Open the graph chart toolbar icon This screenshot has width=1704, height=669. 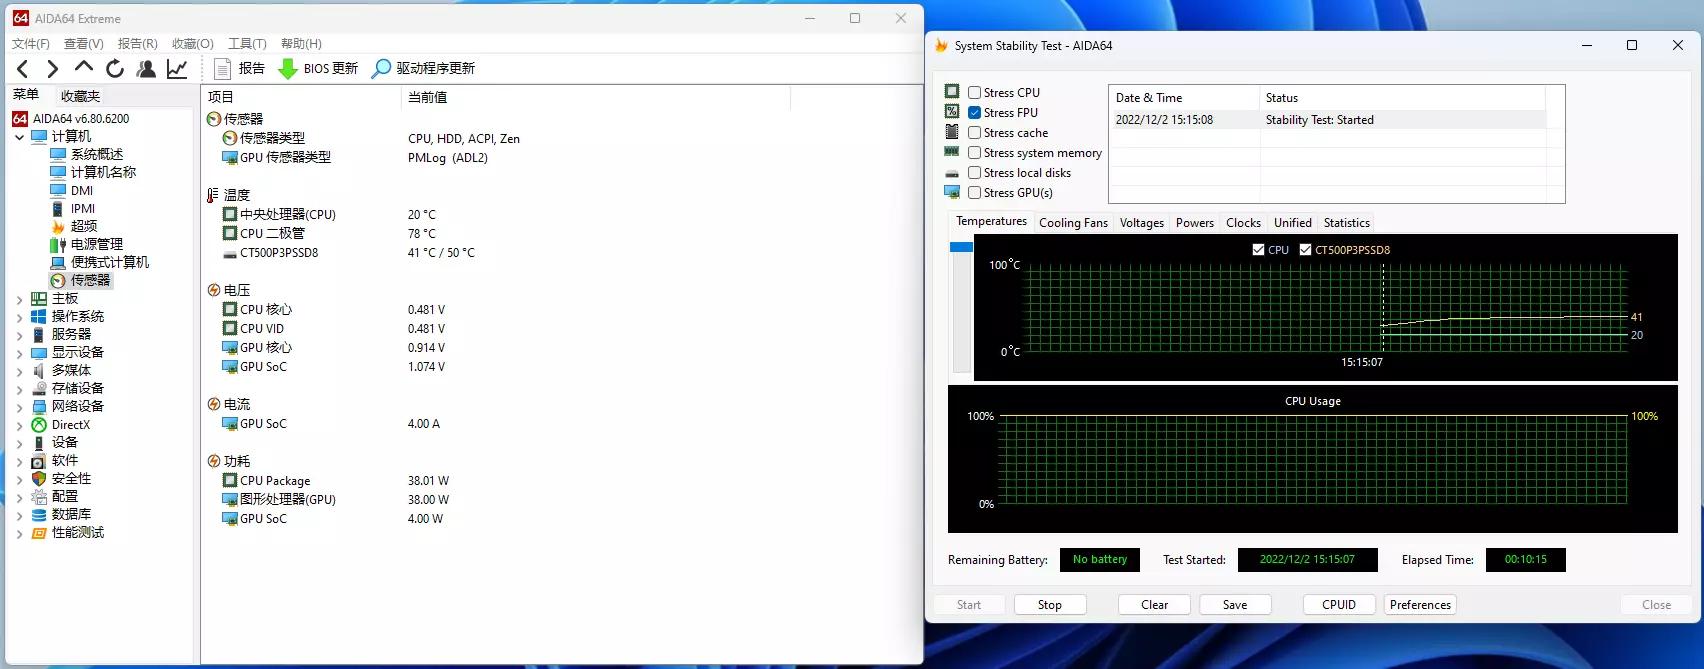[177, 69]
